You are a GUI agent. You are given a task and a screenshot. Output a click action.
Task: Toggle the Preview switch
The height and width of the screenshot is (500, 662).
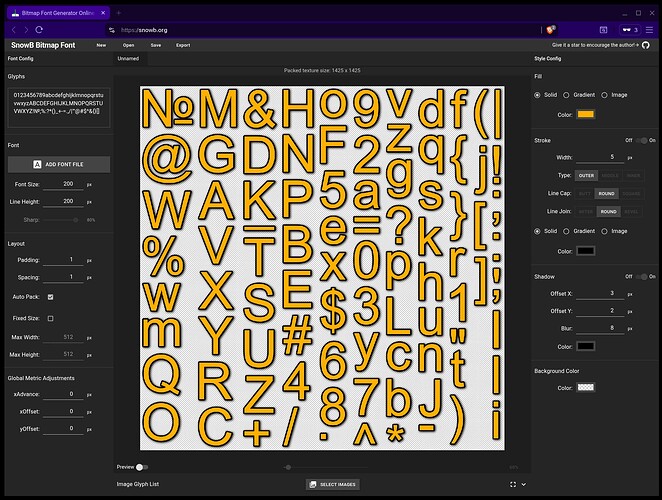[x=142, y=467]
